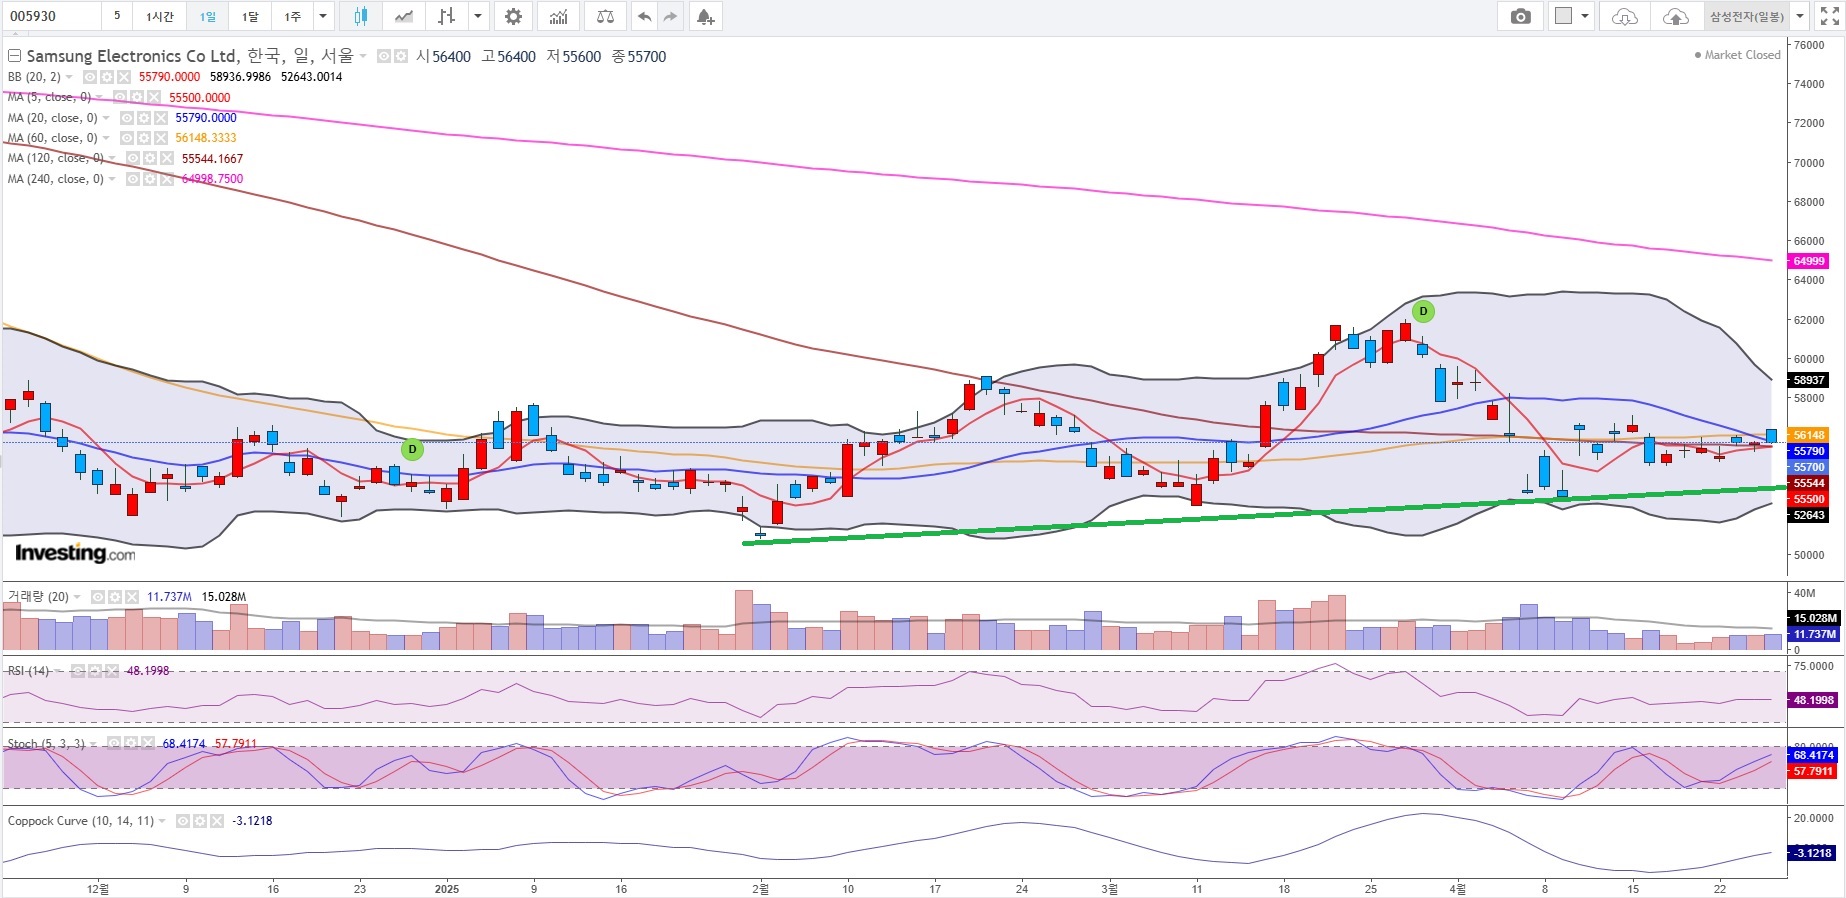Remove the MA (60, close, 0) indicator

coord(160,138)
